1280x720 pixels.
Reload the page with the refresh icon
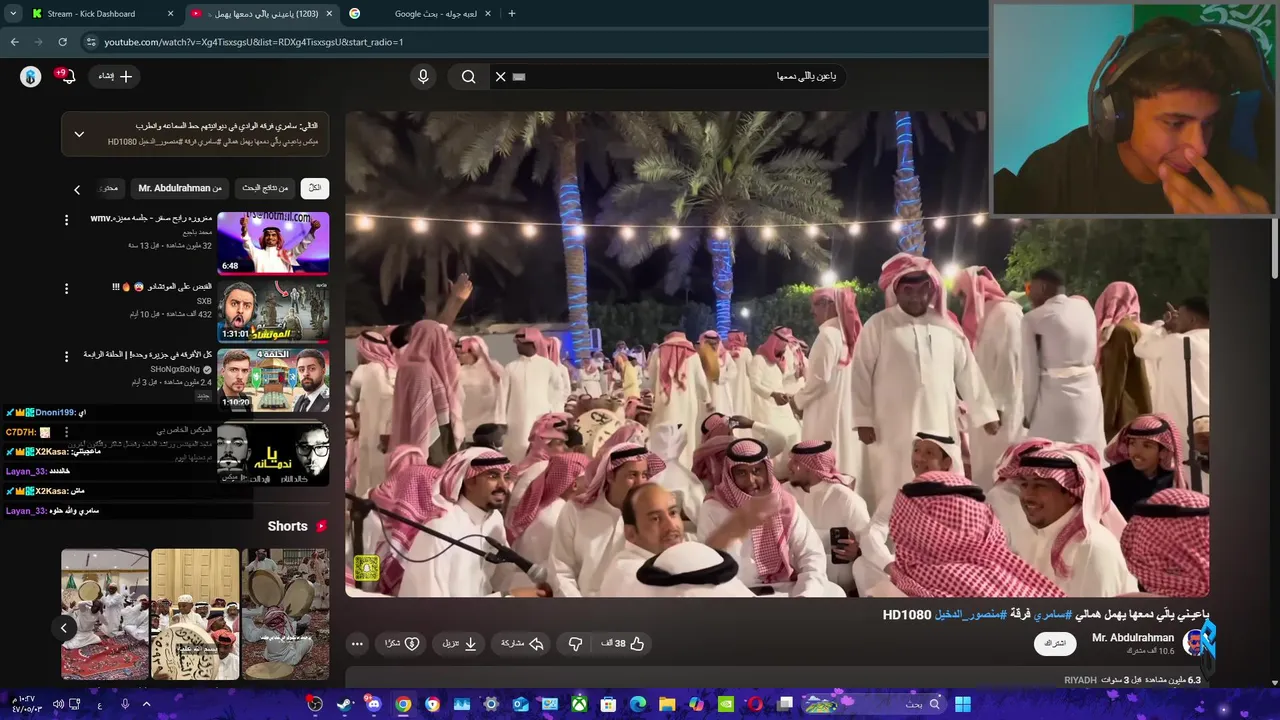pos(62,42)
